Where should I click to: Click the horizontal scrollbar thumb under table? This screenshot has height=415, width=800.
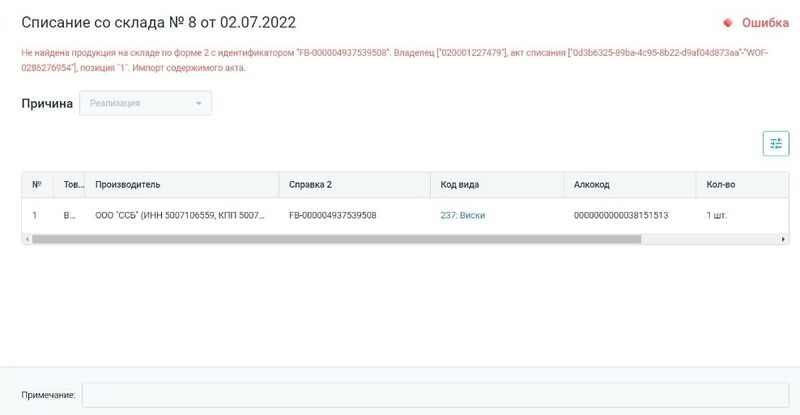click(337, 239)
